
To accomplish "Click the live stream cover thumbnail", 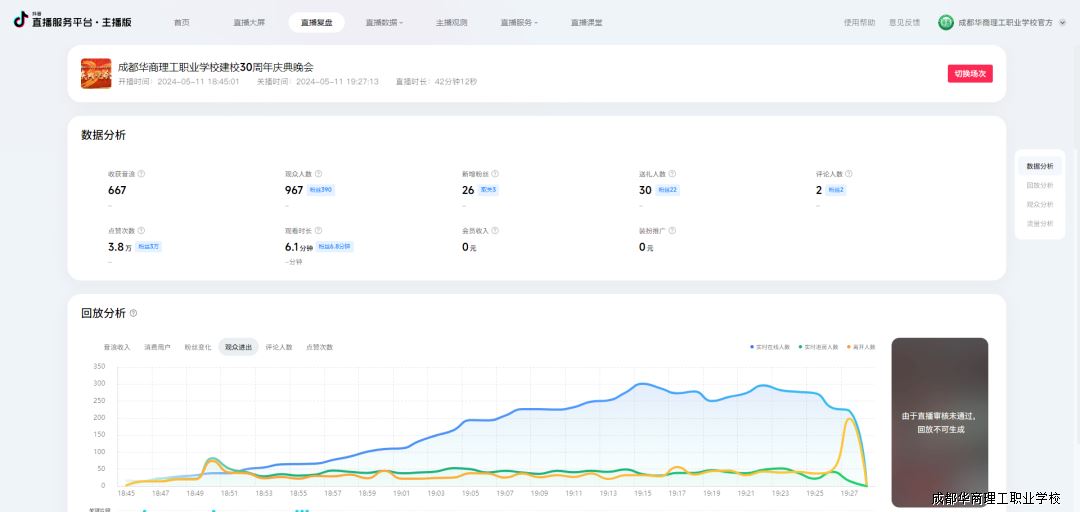I will pyautogui.click(x=96, y=73).
